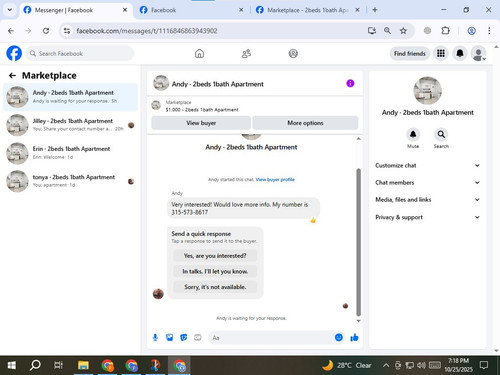Close the Messenger | Facebook tab
The height and width of the screenshot is (375, 500).
[125, 10]
